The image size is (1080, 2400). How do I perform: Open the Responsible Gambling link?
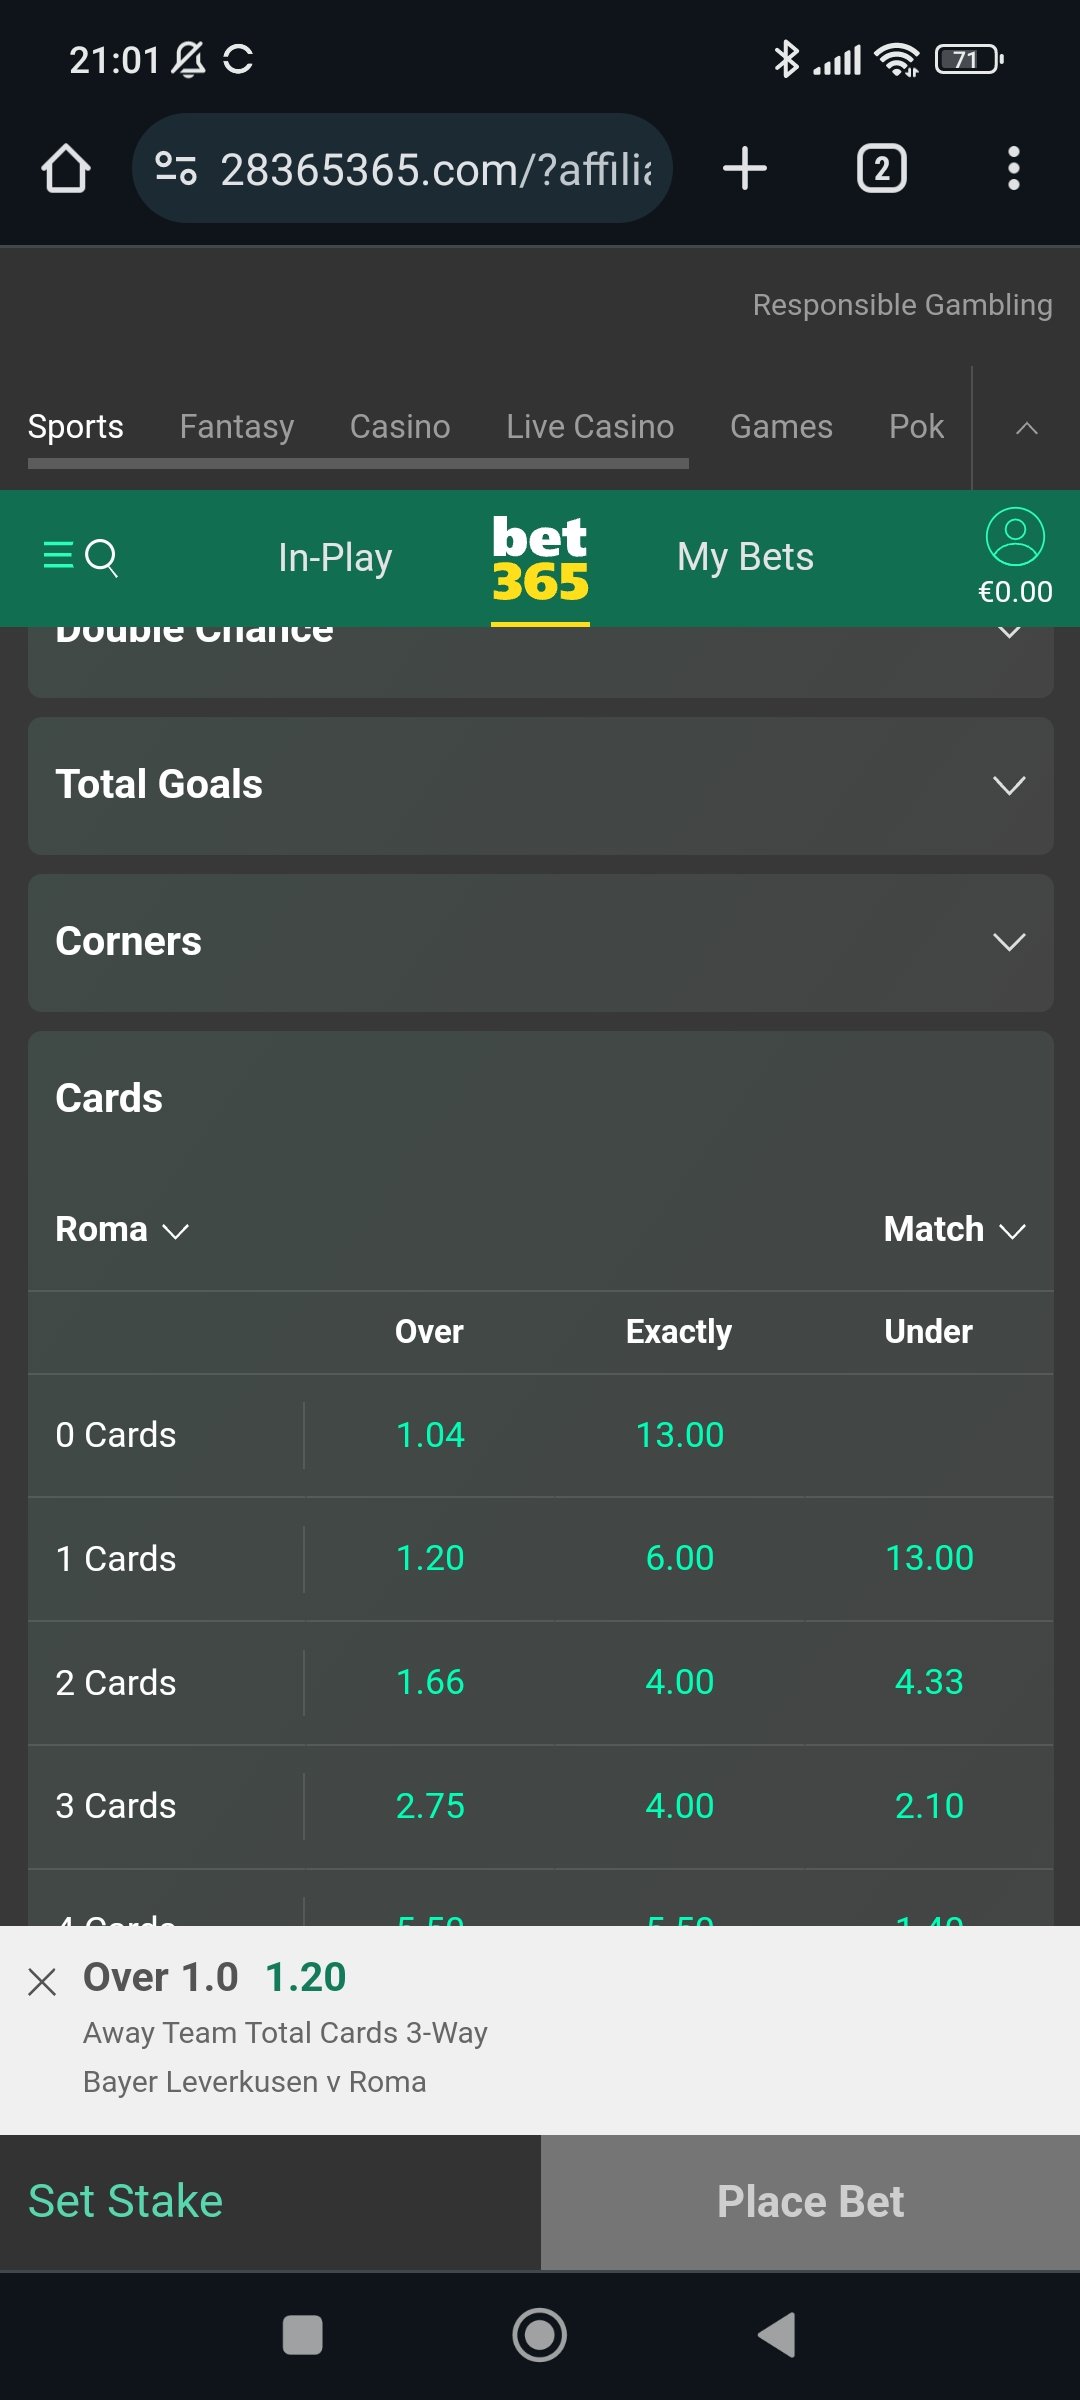coord(902,304)
